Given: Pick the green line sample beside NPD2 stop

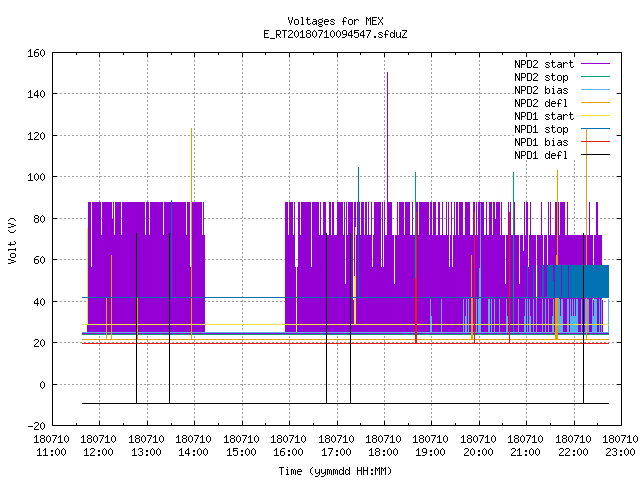Looking at the screenshot, I should click(x=595, y=77).
